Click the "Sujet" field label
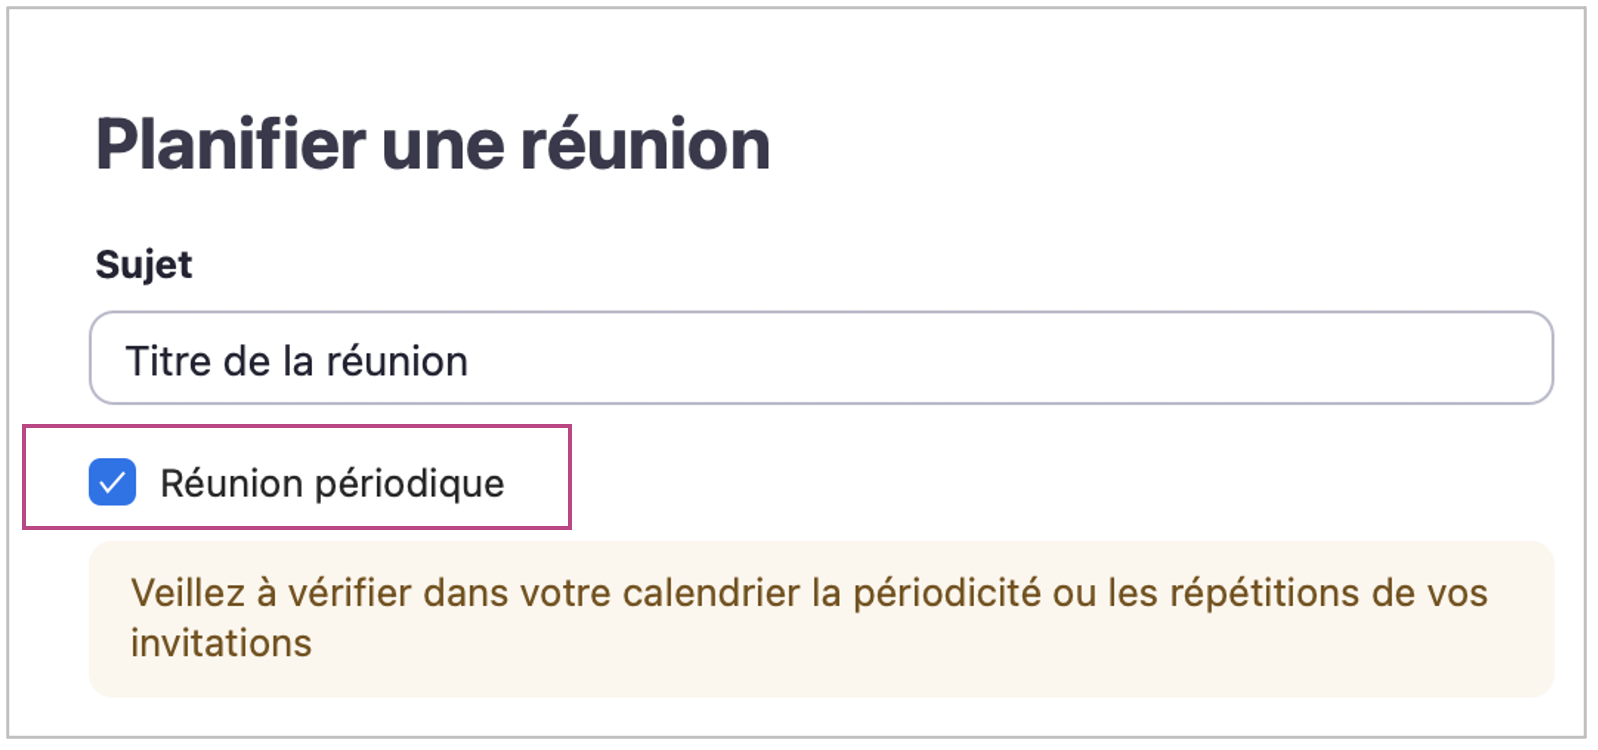 pyautogui.click(x=144, y=265)
